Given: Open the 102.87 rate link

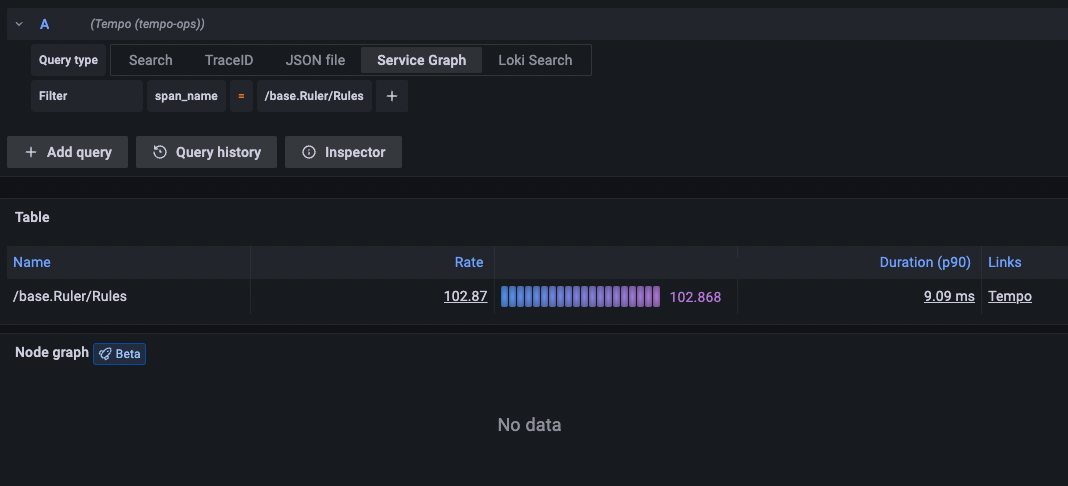Looking at the screenshot, I should (465, 296).
